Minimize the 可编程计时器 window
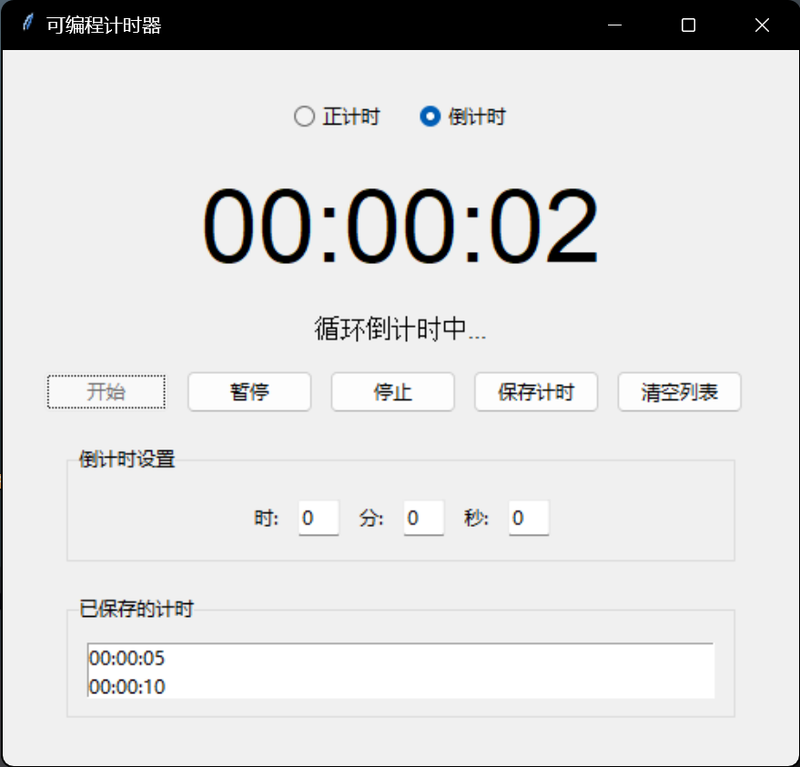Screen dimensions: 800x767 pos(615,25)
